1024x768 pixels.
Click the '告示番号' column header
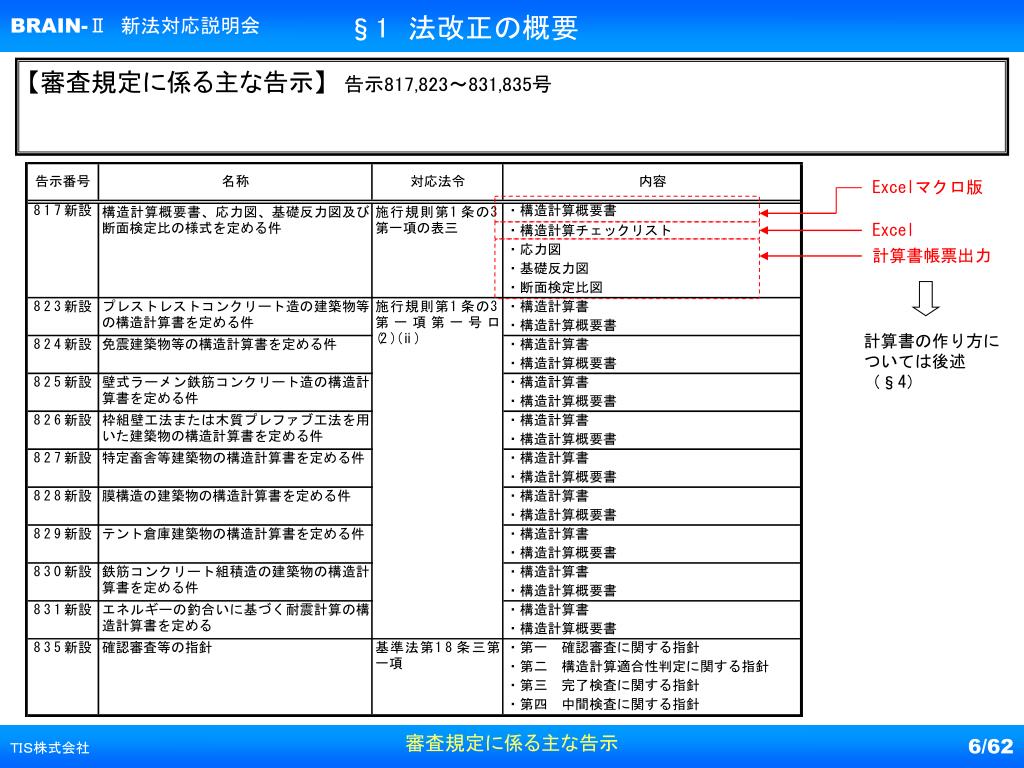point(63,182)
